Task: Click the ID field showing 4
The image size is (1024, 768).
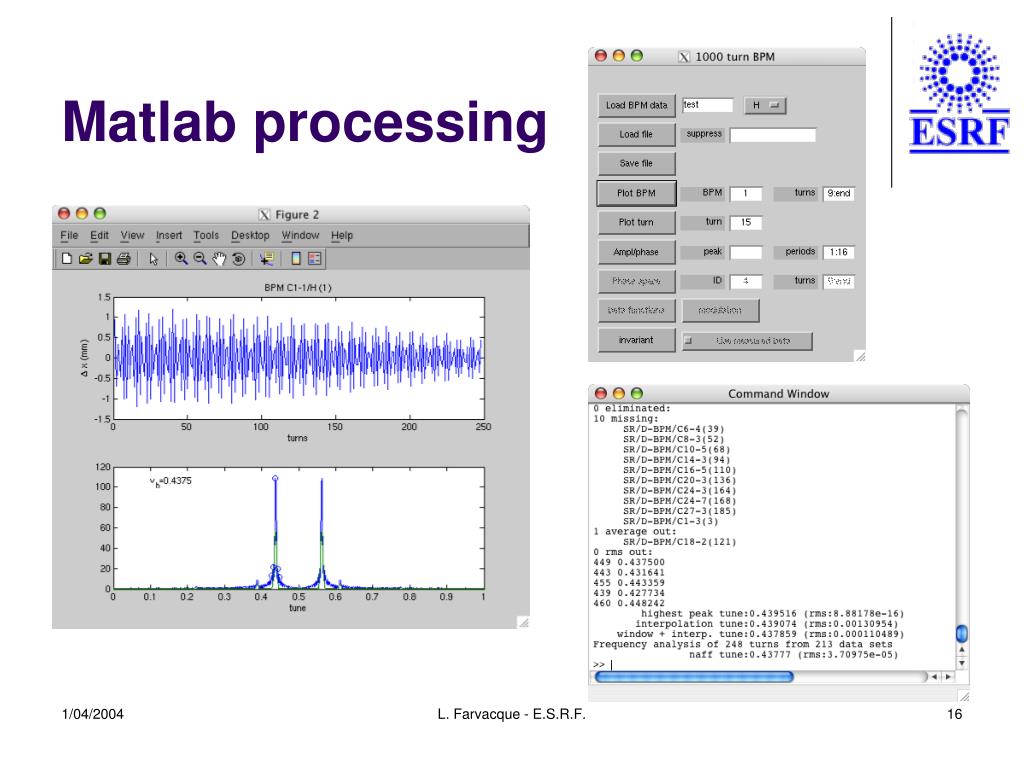Action: pos(746,281)
